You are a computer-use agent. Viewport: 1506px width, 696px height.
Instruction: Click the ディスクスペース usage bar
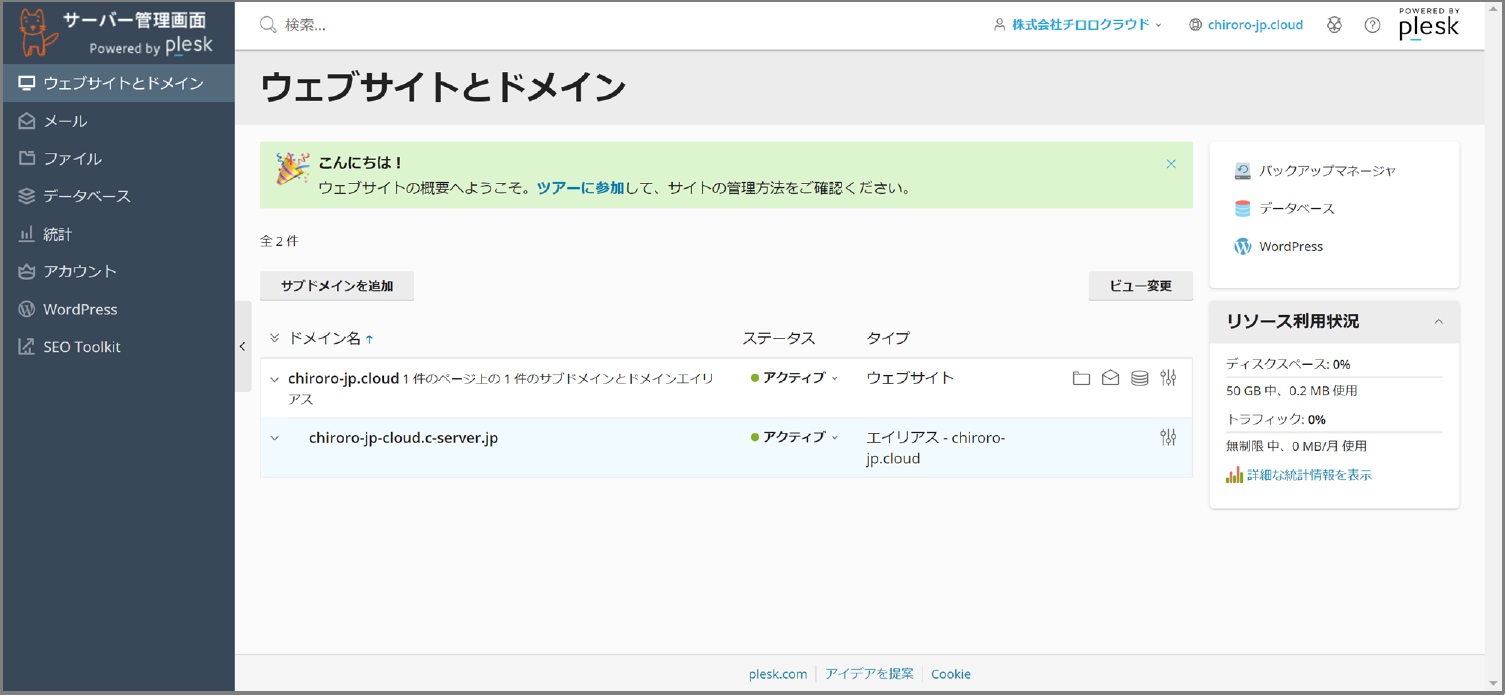click(1334, 377)
